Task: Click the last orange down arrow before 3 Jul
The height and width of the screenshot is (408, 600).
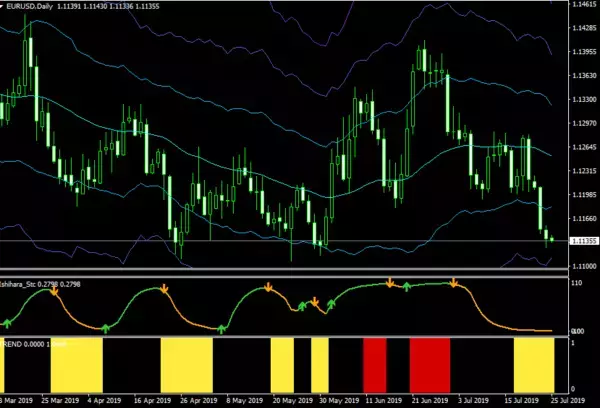Action: click(453, 283)
